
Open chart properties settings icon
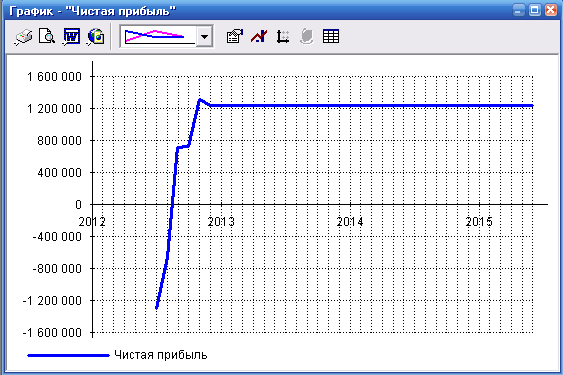pyautogui.click(x=235, y=36)
